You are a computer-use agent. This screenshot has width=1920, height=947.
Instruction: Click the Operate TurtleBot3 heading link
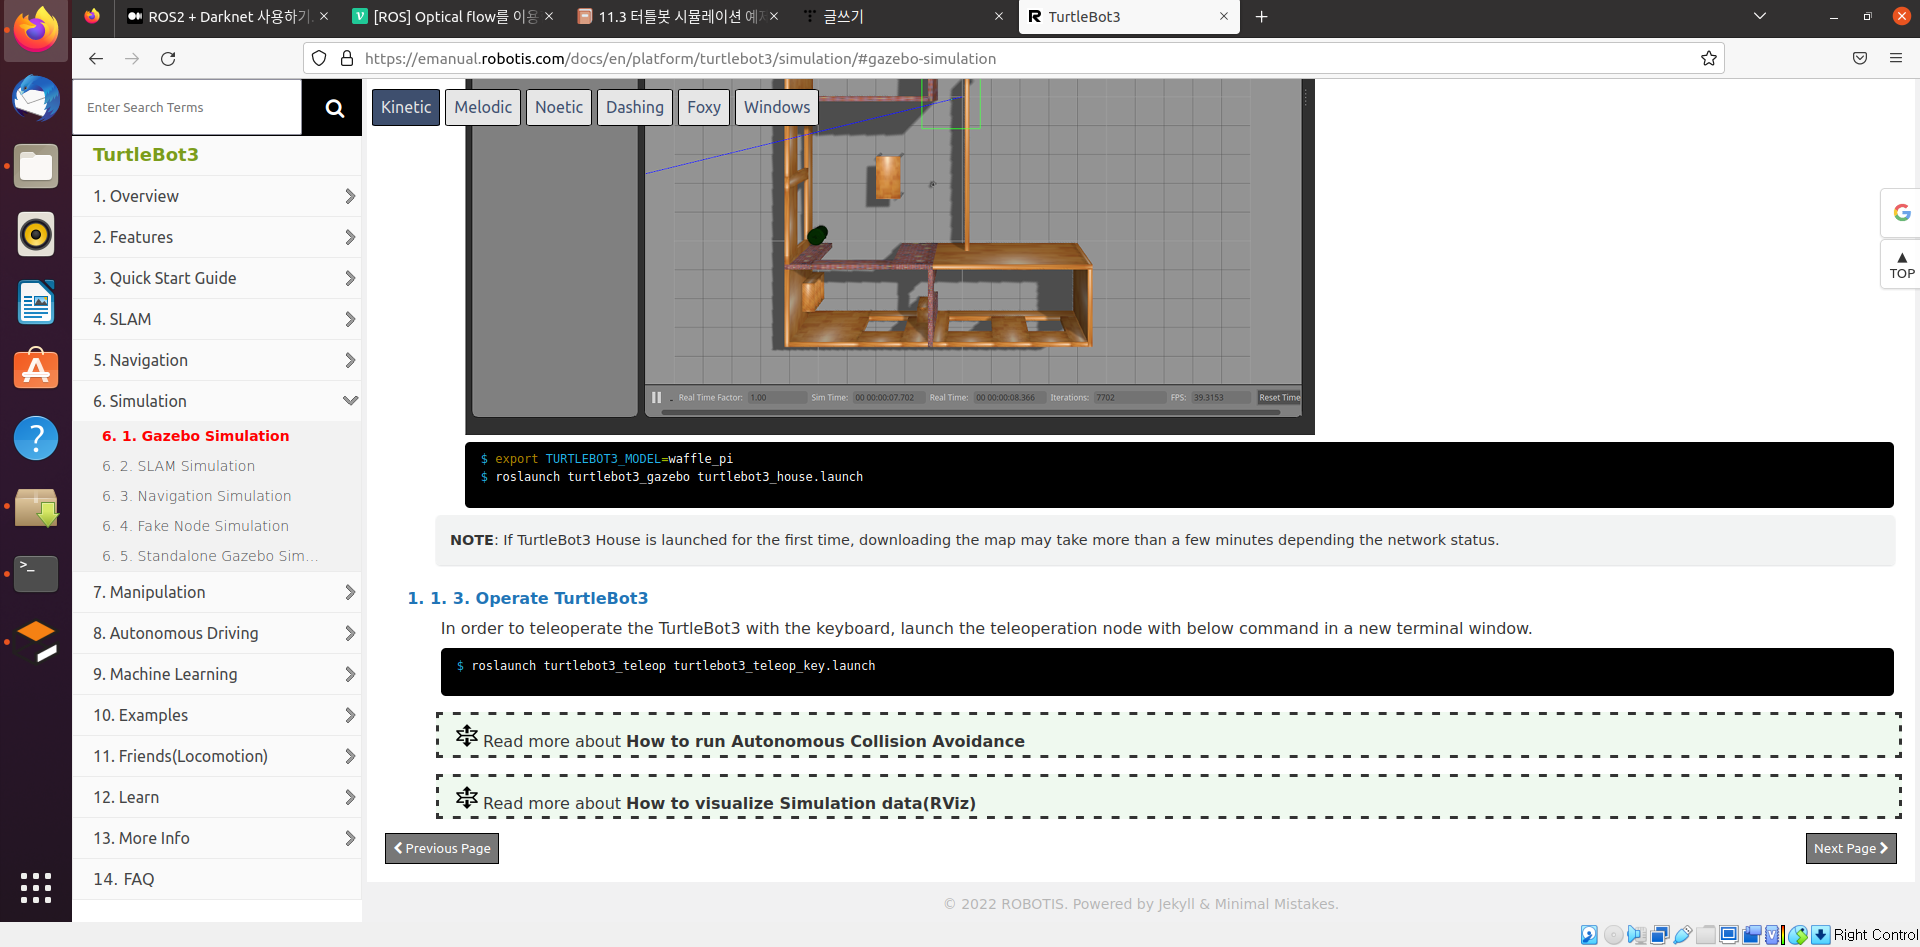pyautogui.click(x=528, y=598)
